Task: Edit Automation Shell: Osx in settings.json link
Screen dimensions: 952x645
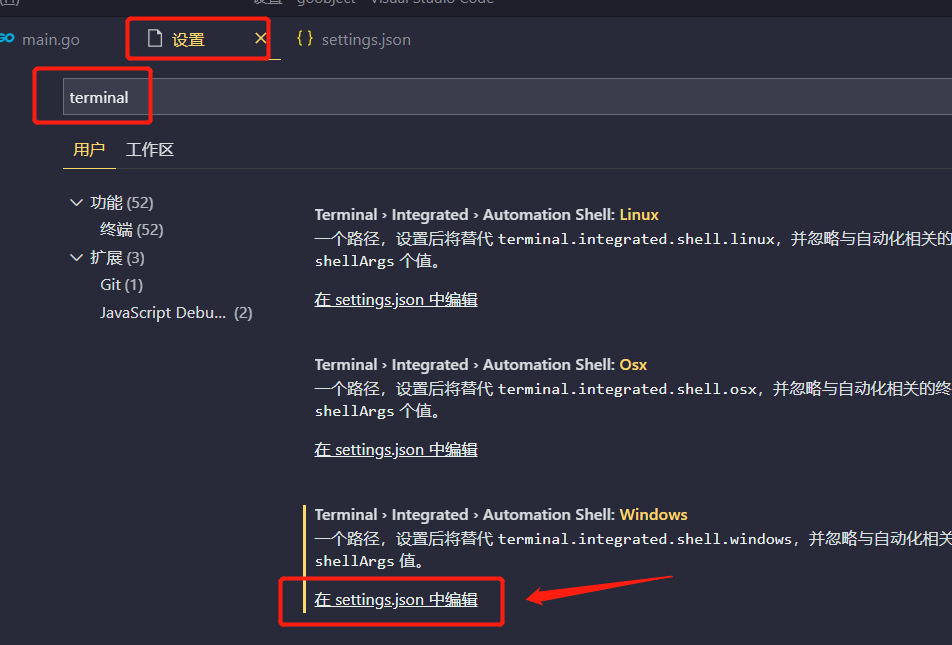Action: coord(396,449)
